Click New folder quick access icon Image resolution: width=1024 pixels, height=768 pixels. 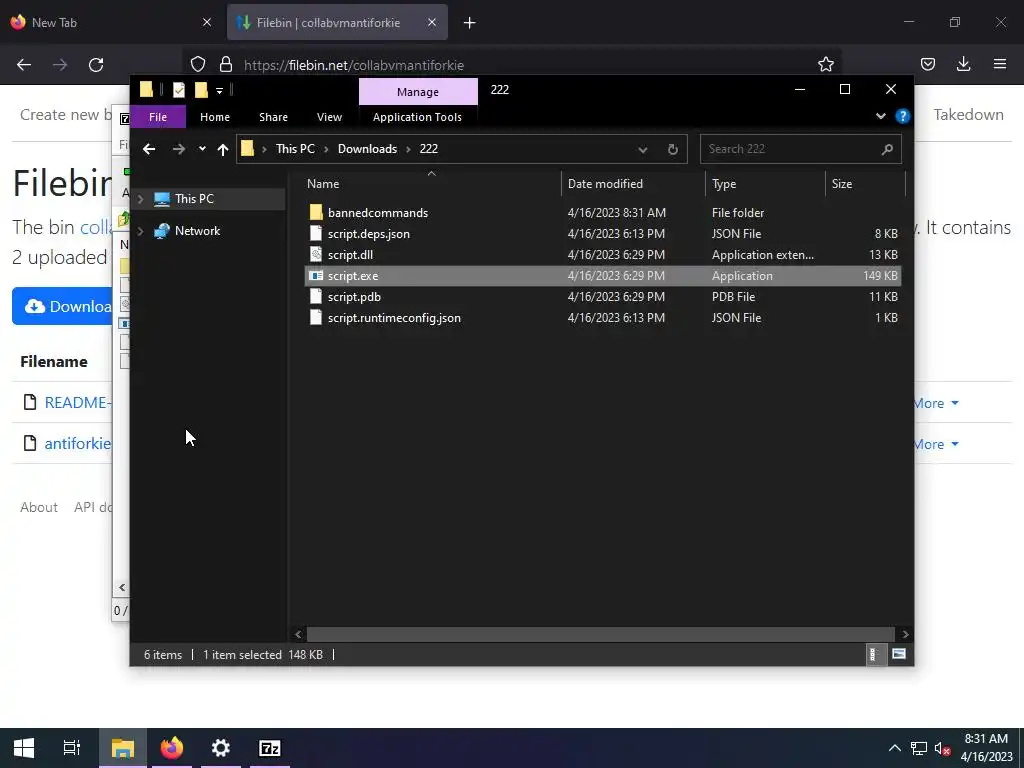[201, 89]
